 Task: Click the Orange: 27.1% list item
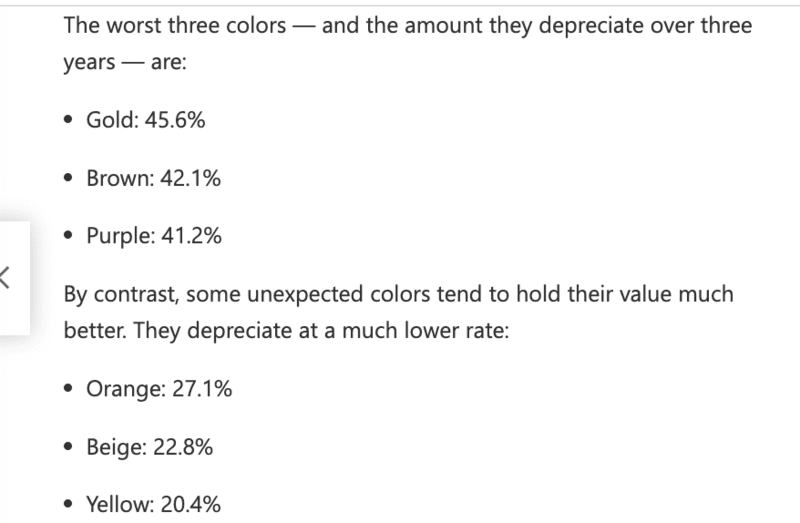[x=159, y=389]
